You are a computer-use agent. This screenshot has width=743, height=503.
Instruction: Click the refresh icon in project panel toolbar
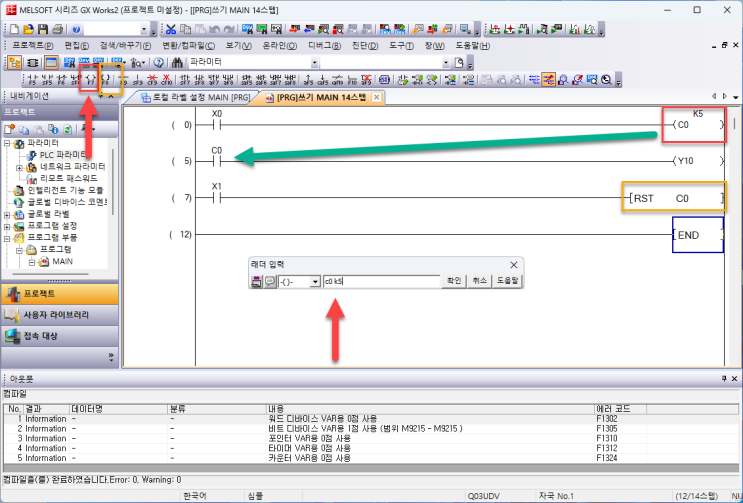(x=68, y=129)
